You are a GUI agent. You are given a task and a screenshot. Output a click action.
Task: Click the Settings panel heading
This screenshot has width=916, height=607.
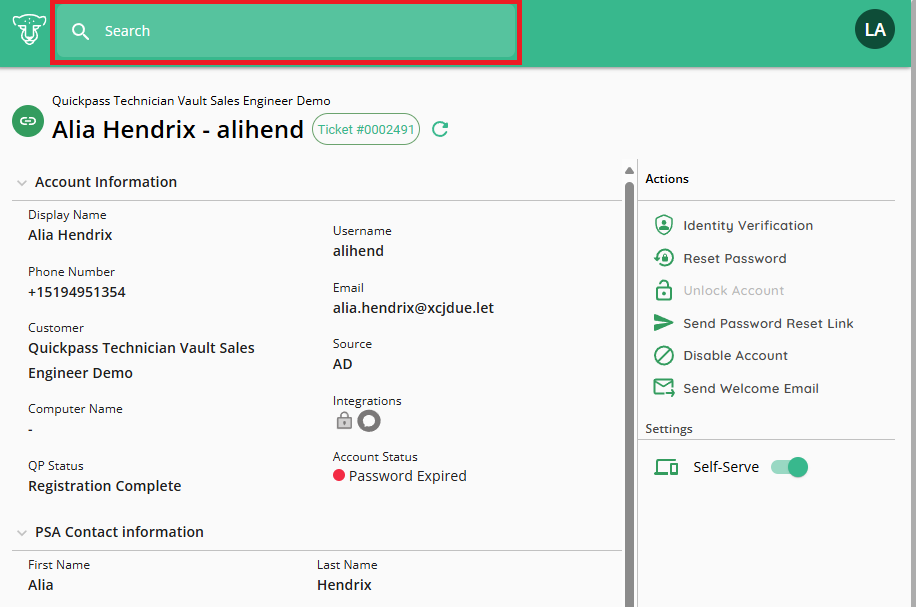(x=668, y=429)
